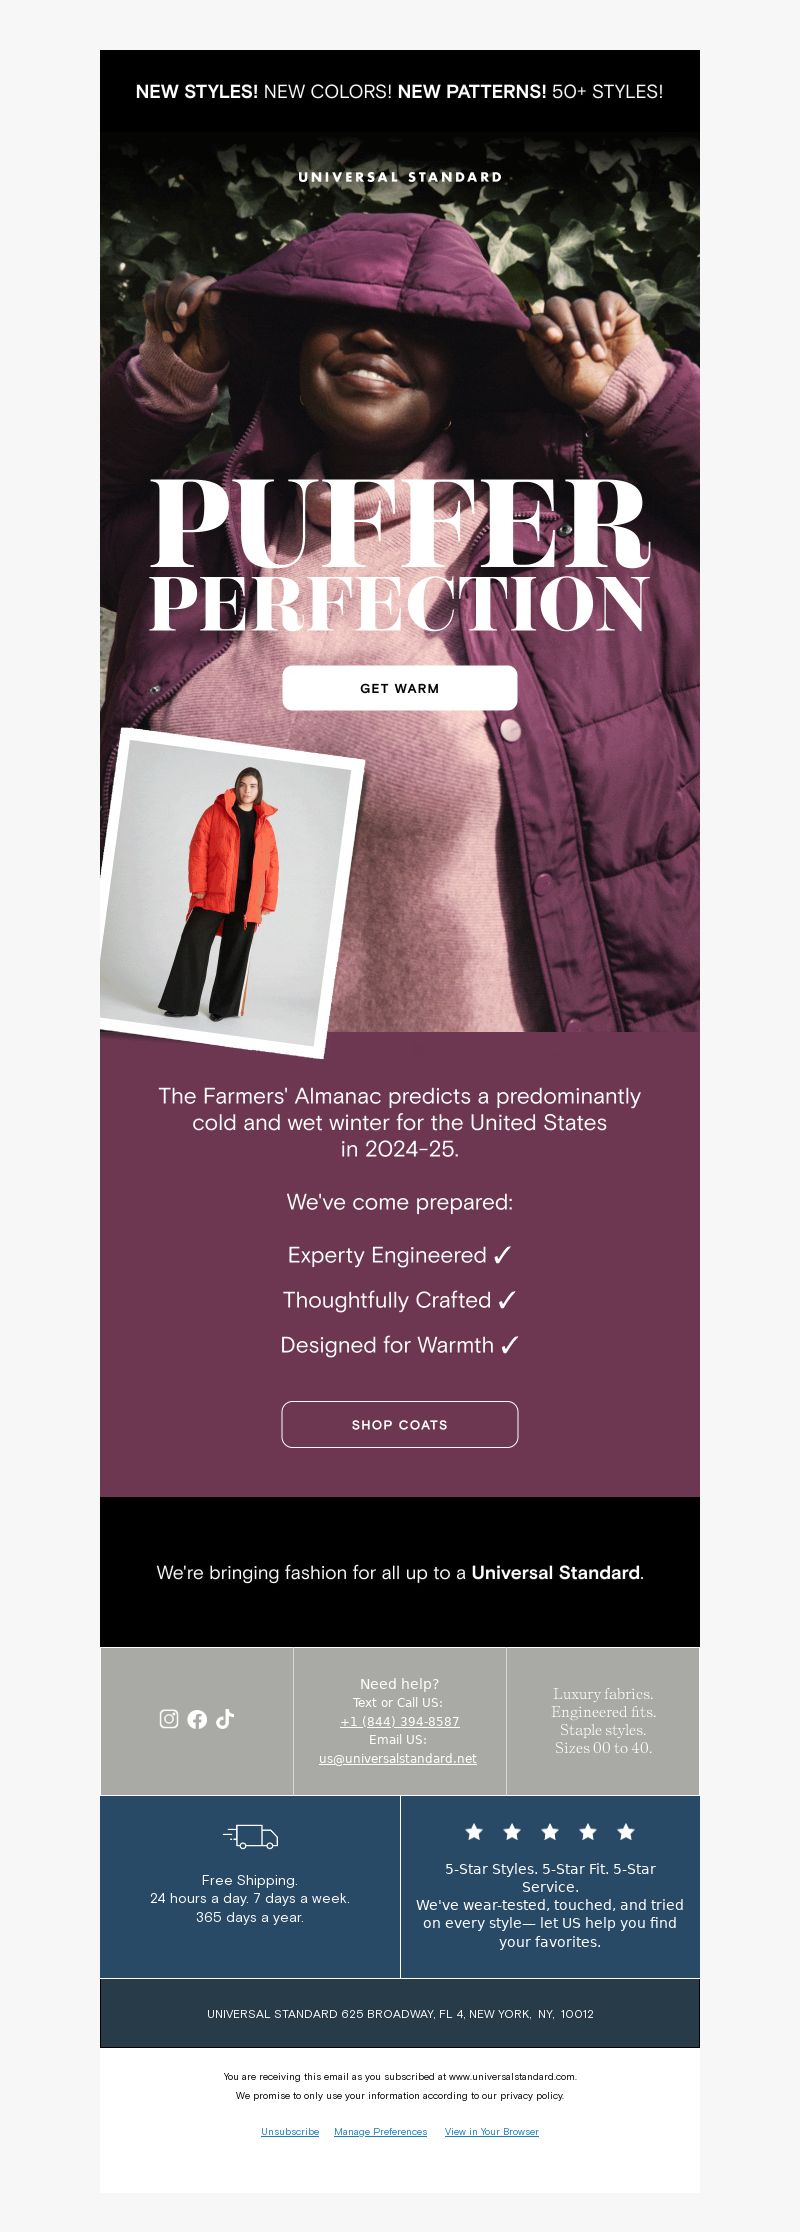This screenshot has width=800, height=2232.
Task: Click the Universal Standard logo header
Action: click(400, 177)
